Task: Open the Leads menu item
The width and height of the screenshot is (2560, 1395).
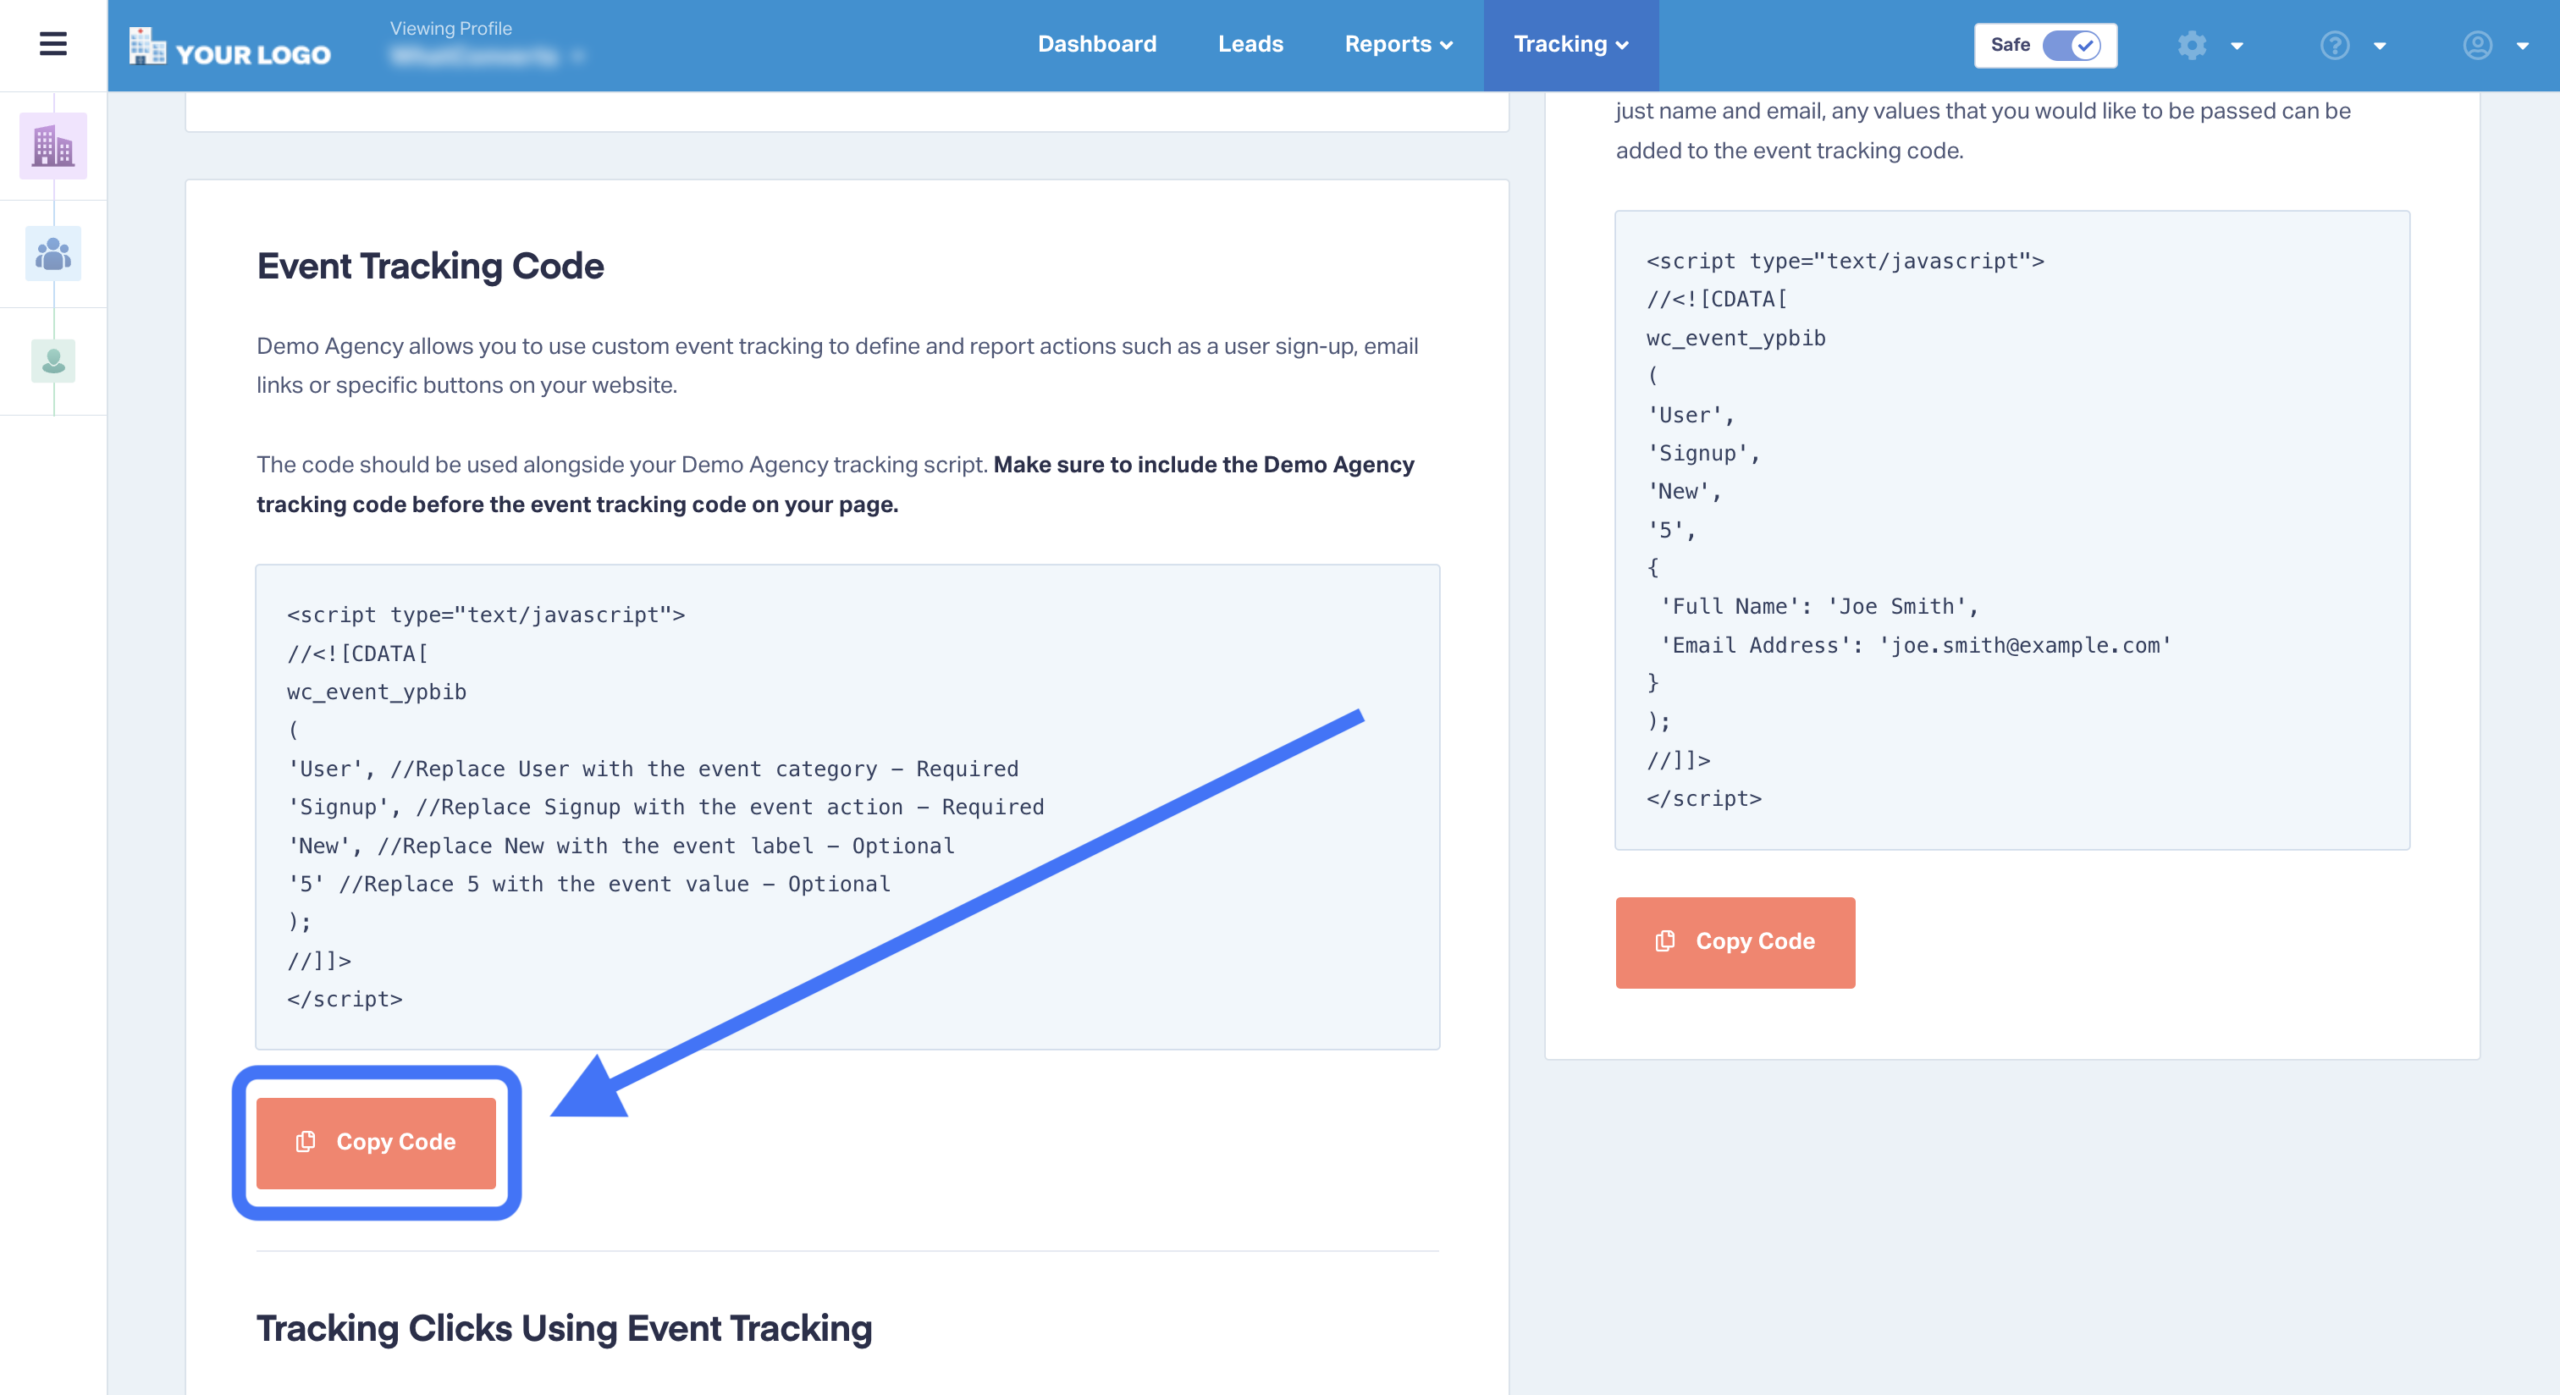Action: pos(1250,44)
